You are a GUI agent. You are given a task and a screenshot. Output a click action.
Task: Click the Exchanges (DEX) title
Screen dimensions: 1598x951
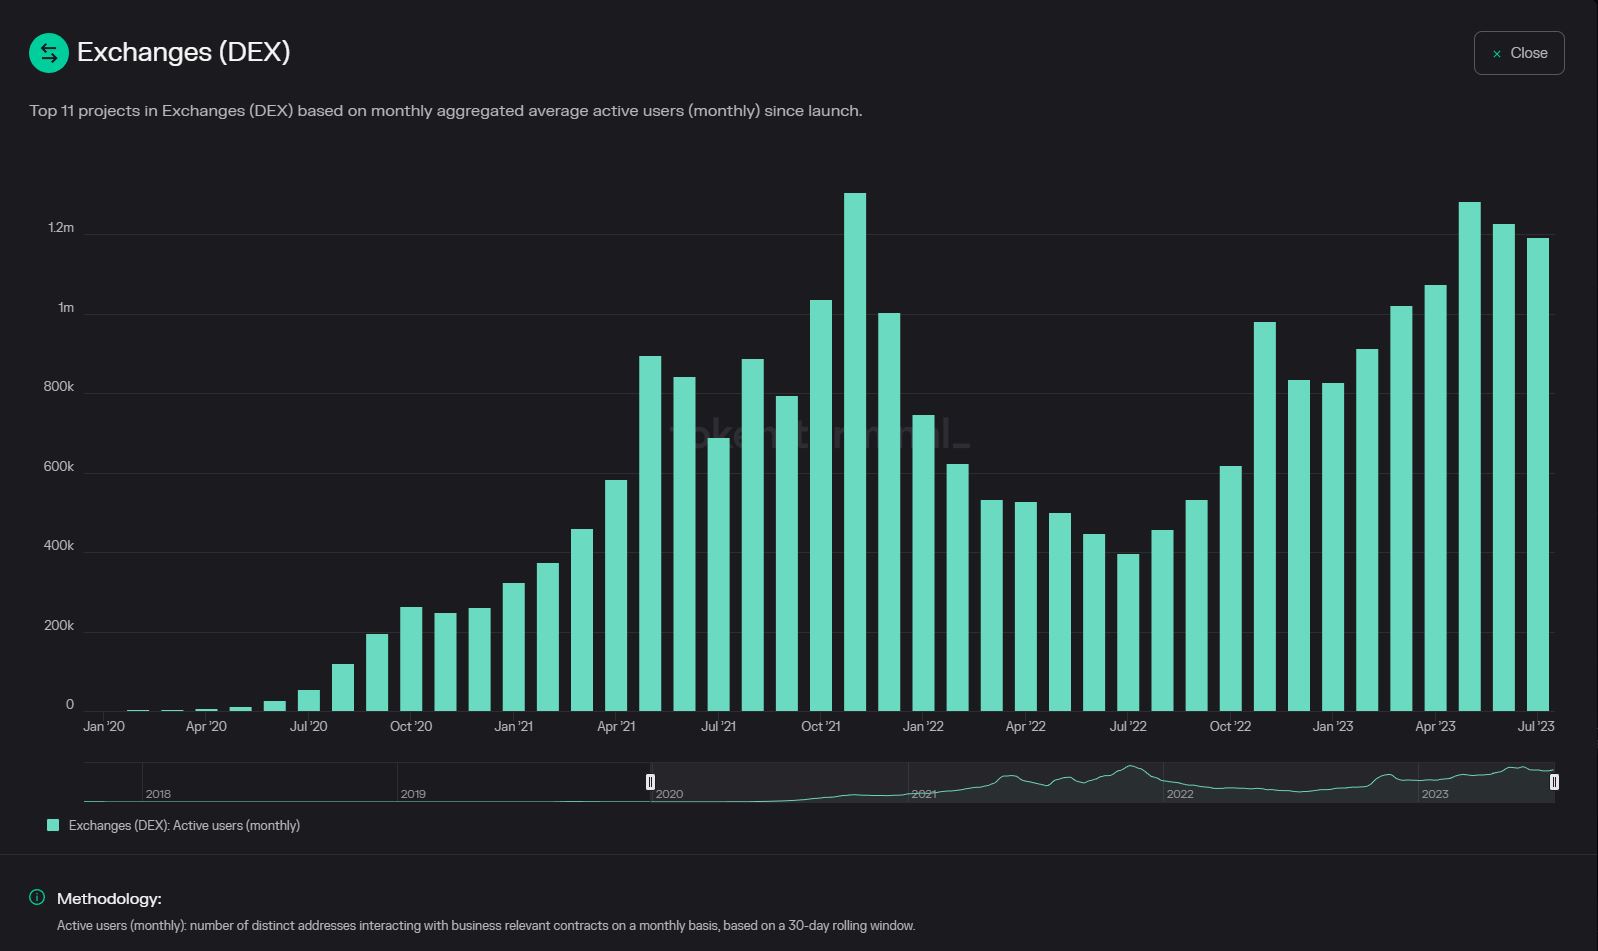coord(184,52)
